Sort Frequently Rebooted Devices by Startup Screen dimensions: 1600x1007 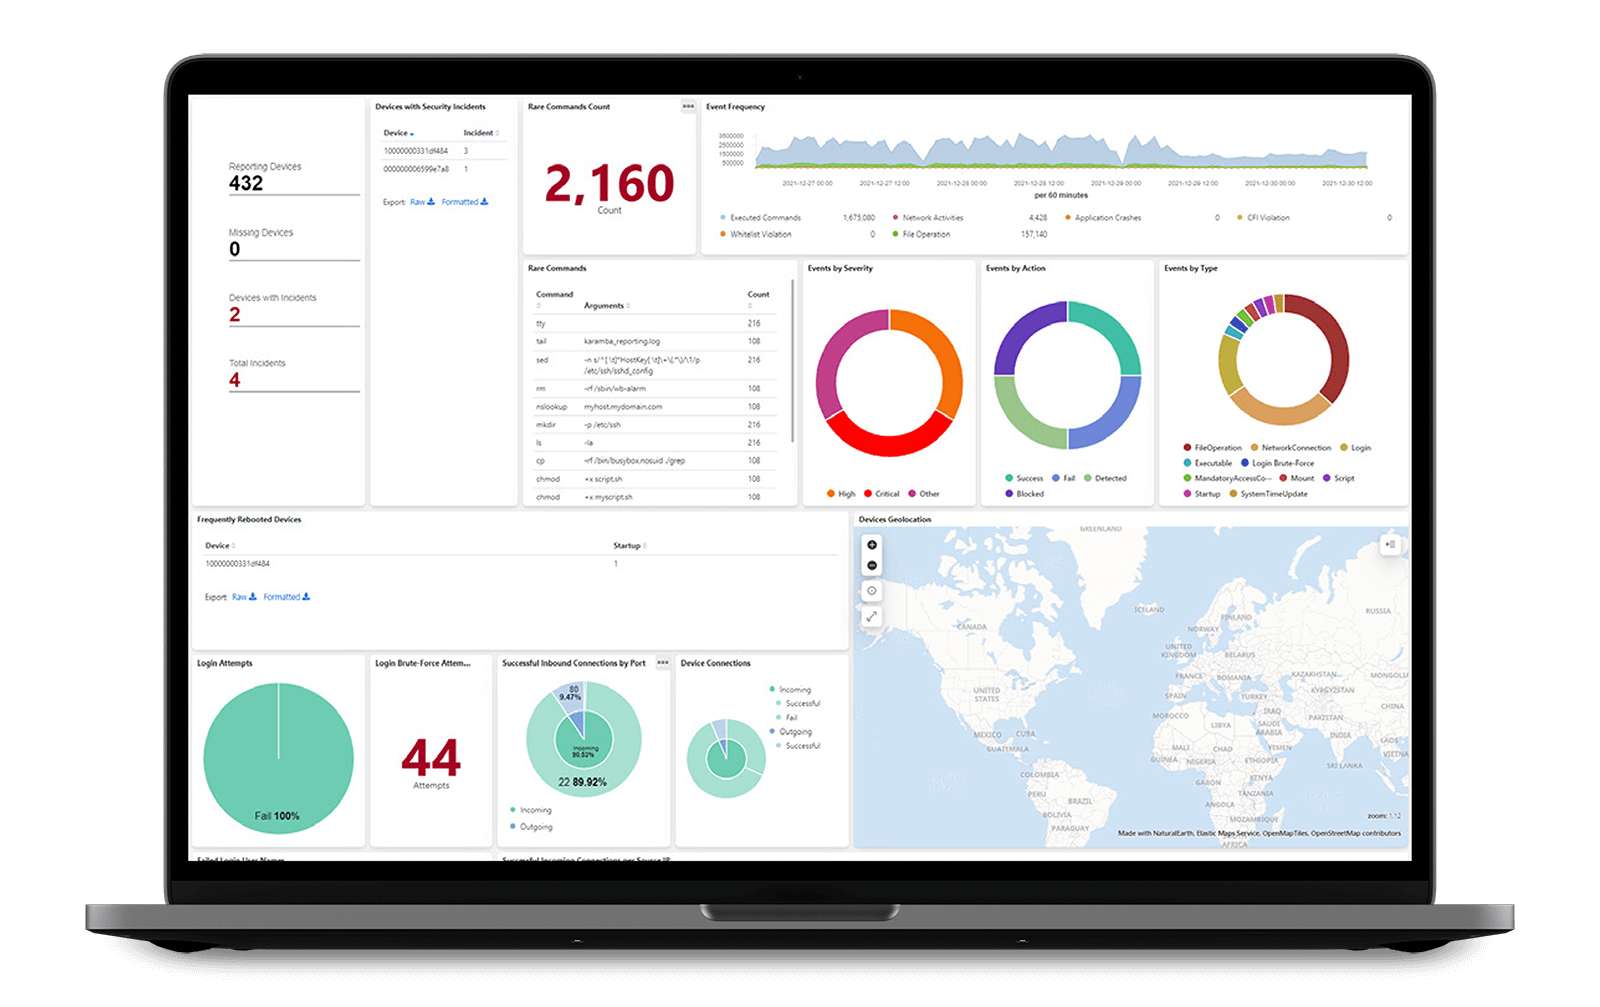coord(630,546)
